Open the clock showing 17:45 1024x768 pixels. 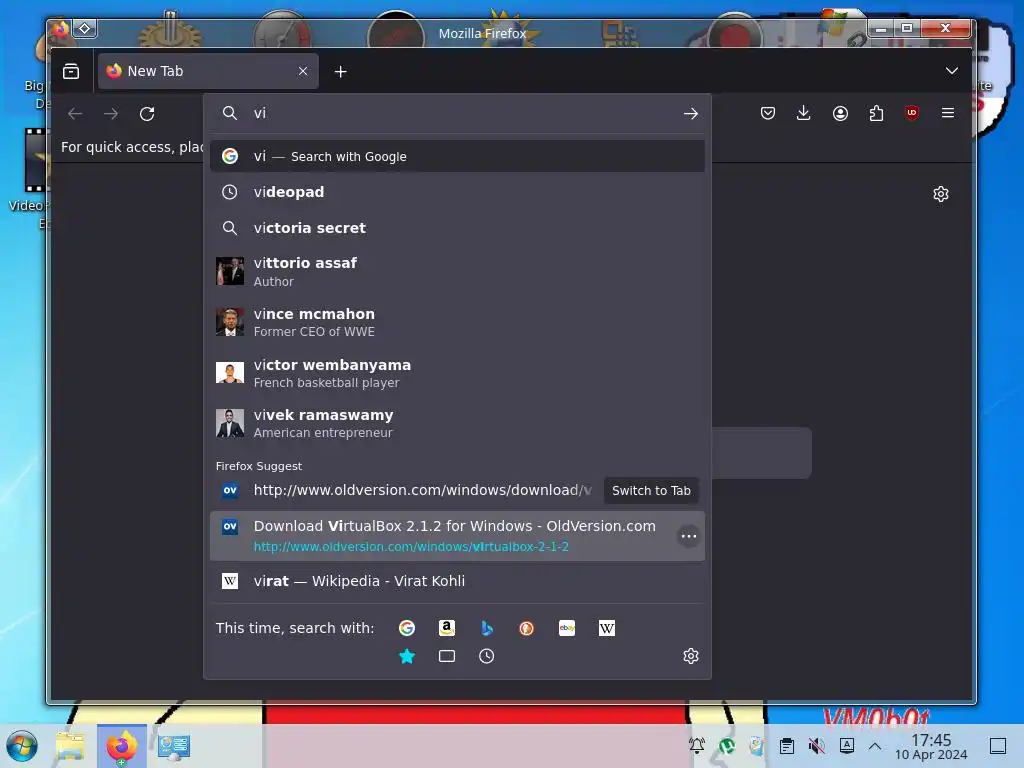(x=931, y=746)
